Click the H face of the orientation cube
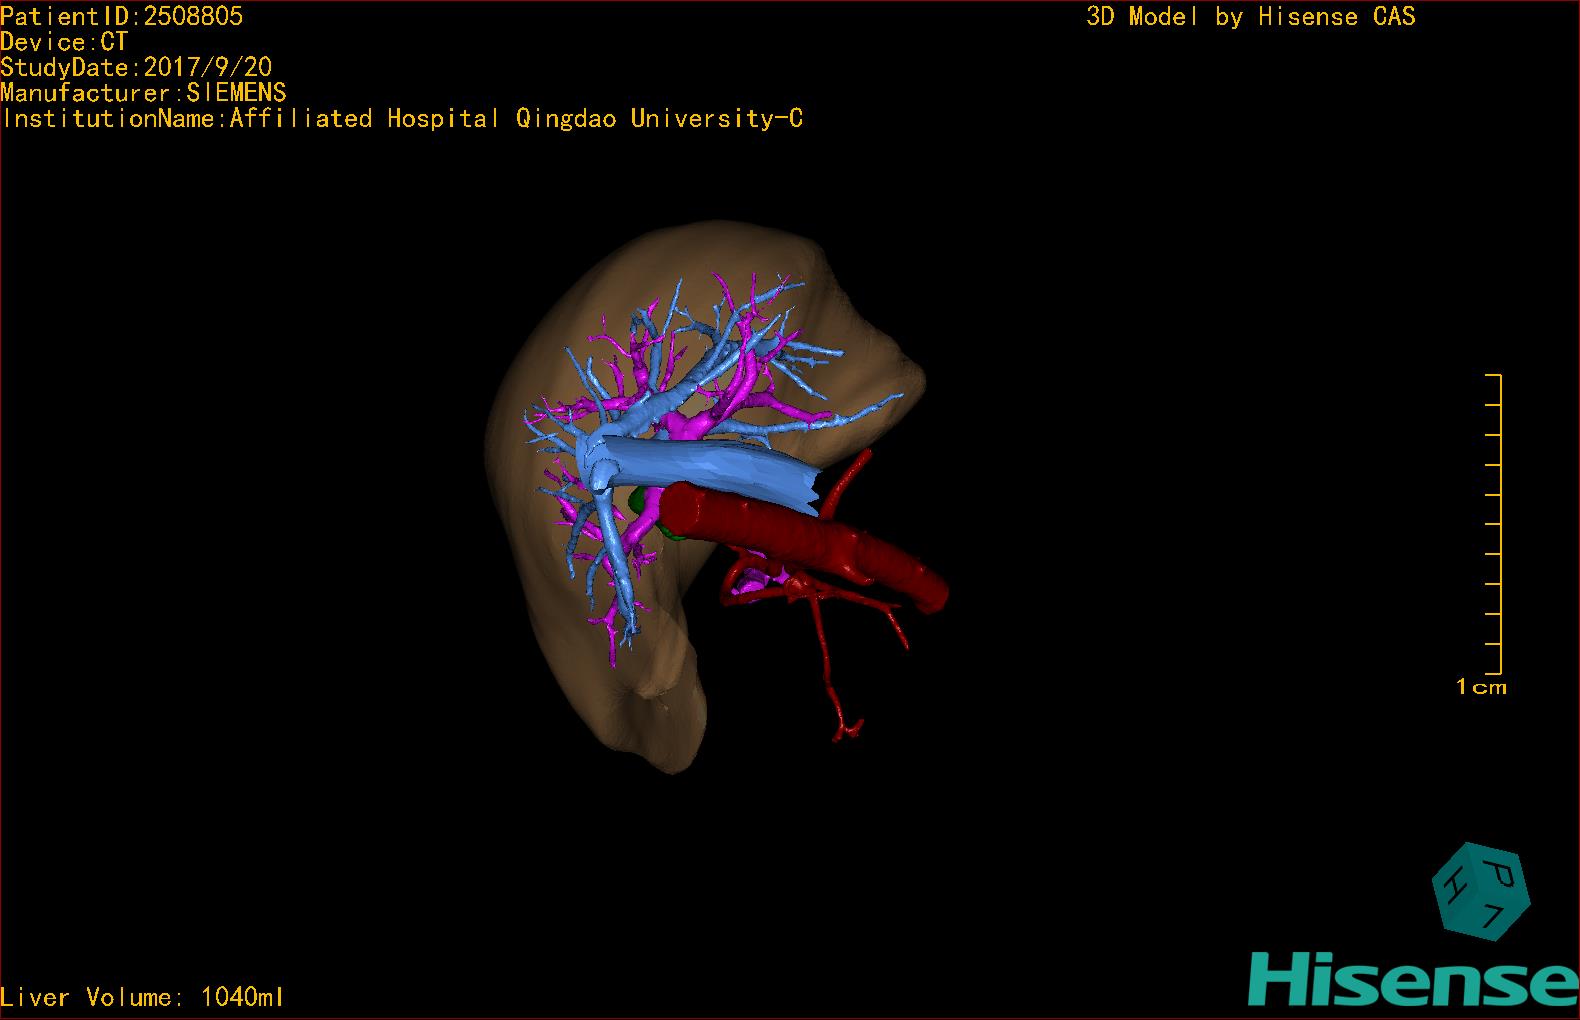 1453,886
